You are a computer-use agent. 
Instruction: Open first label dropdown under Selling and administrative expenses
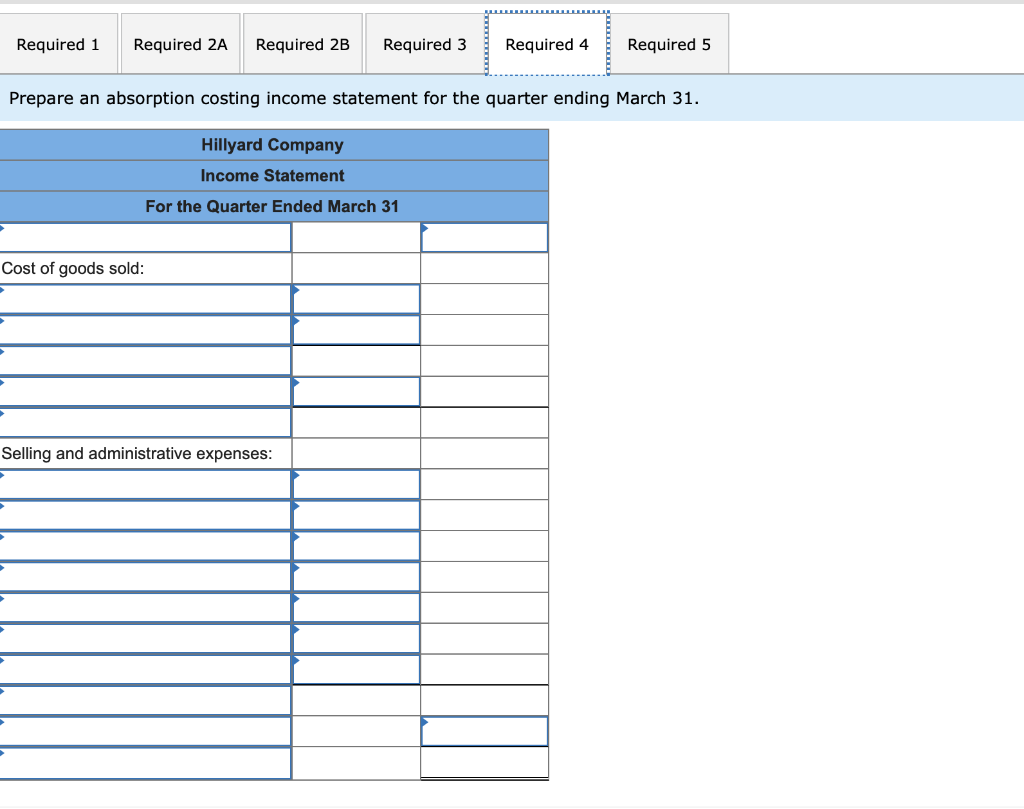click(x=145, y=484)
